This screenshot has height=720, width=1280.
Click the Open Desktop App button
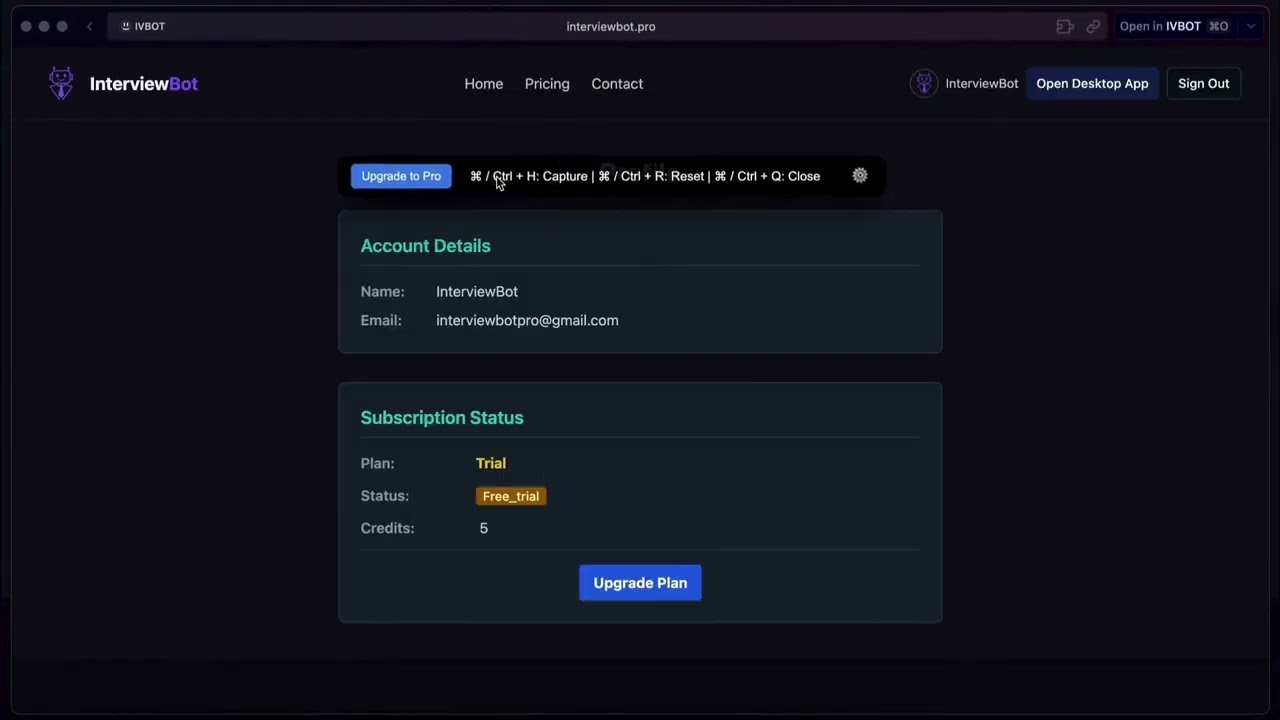coord(1092,84)
